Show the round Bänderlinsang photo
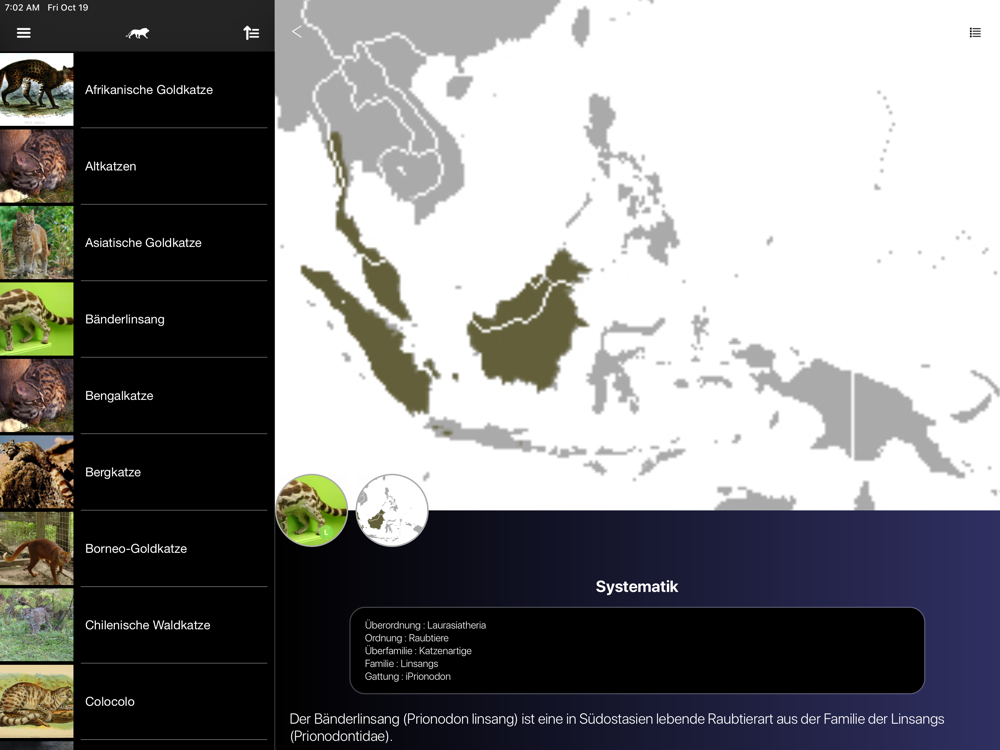 (311, 510)
